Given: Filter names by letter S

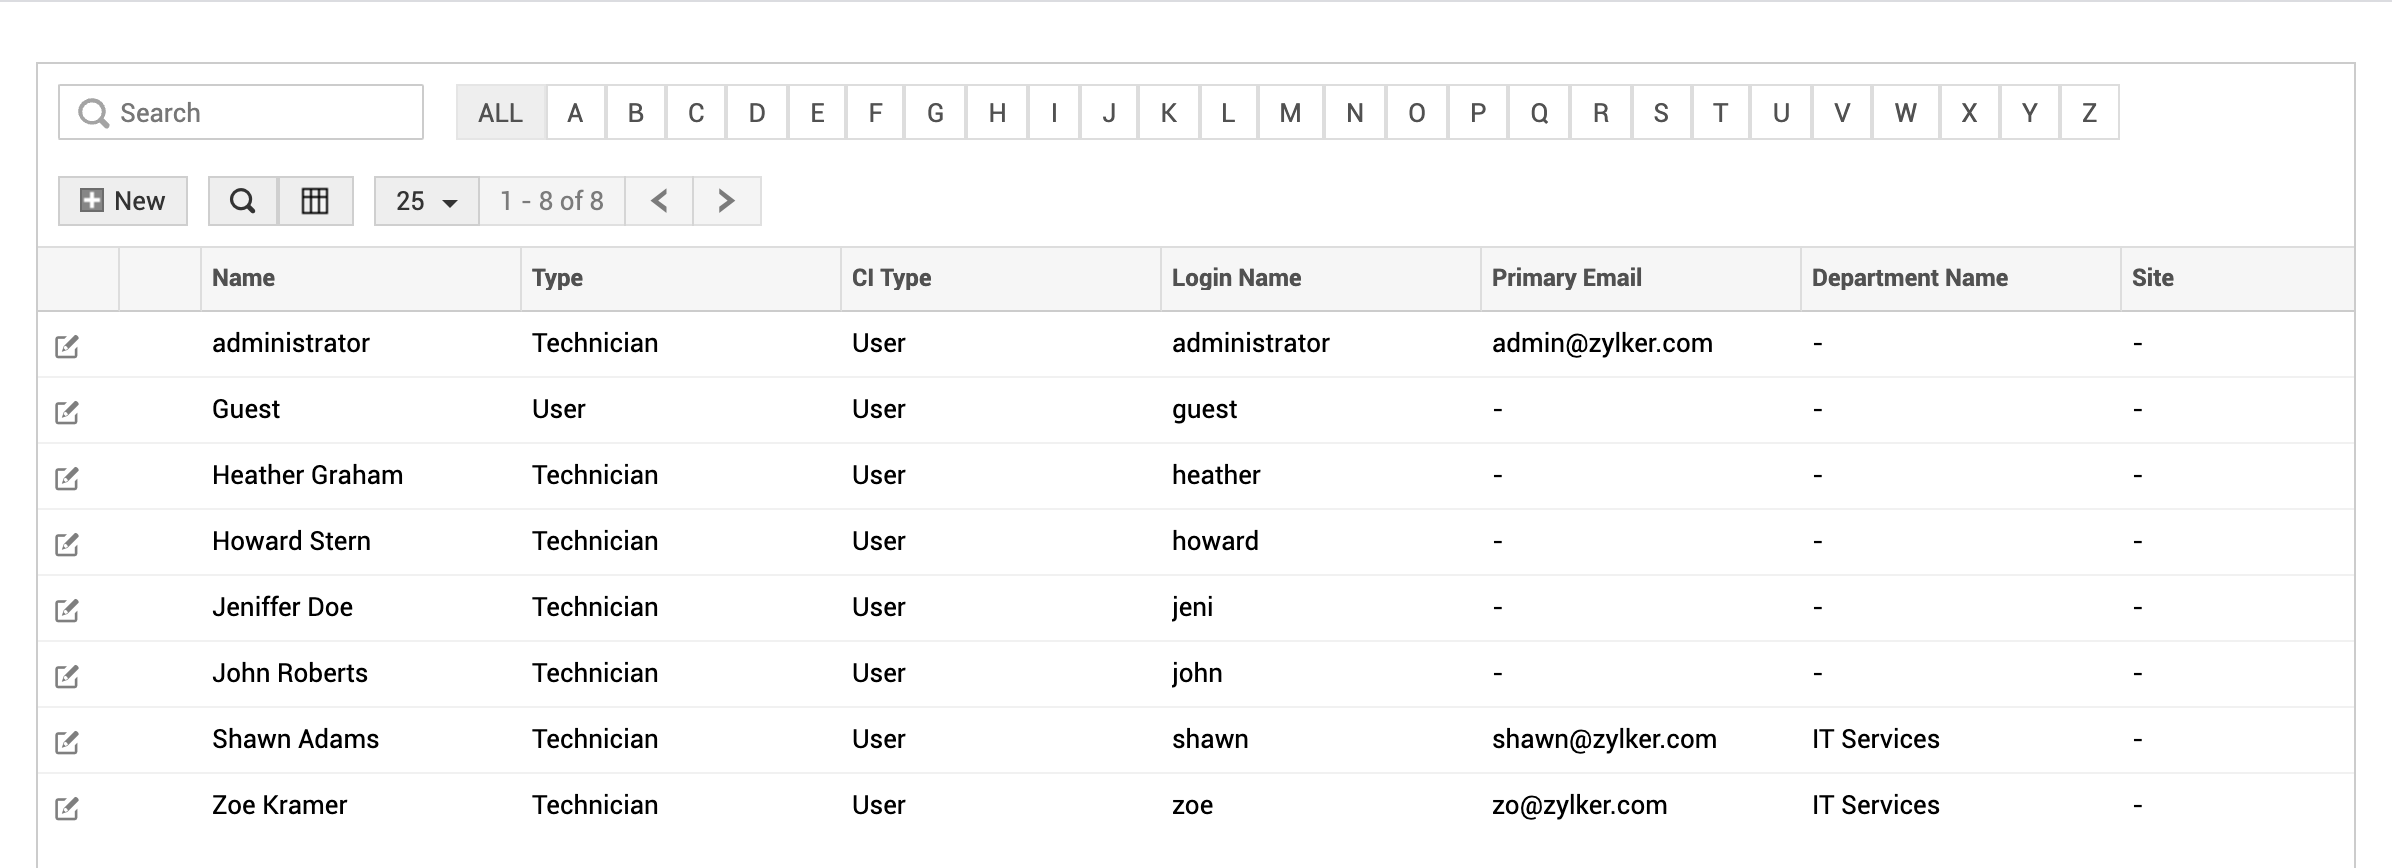Looking at the screenshot, I should click(x=1661, y=113).
